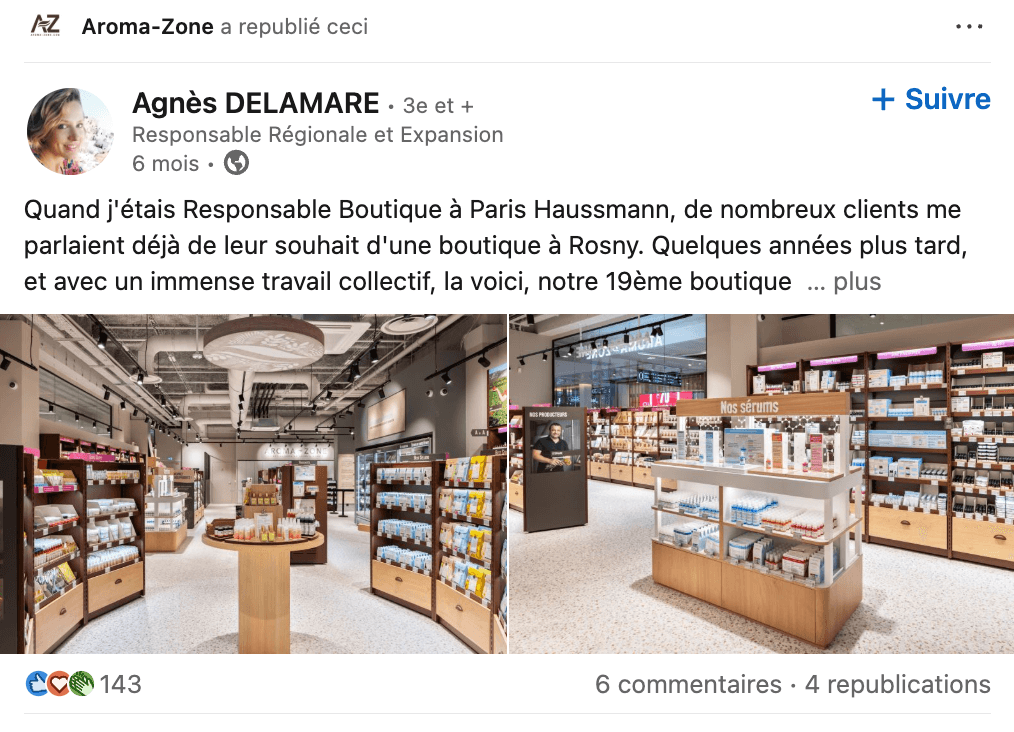1014x732 pixels.
Task: Follow Agnès Delamare with Suivre button
Action: point(931,100)
